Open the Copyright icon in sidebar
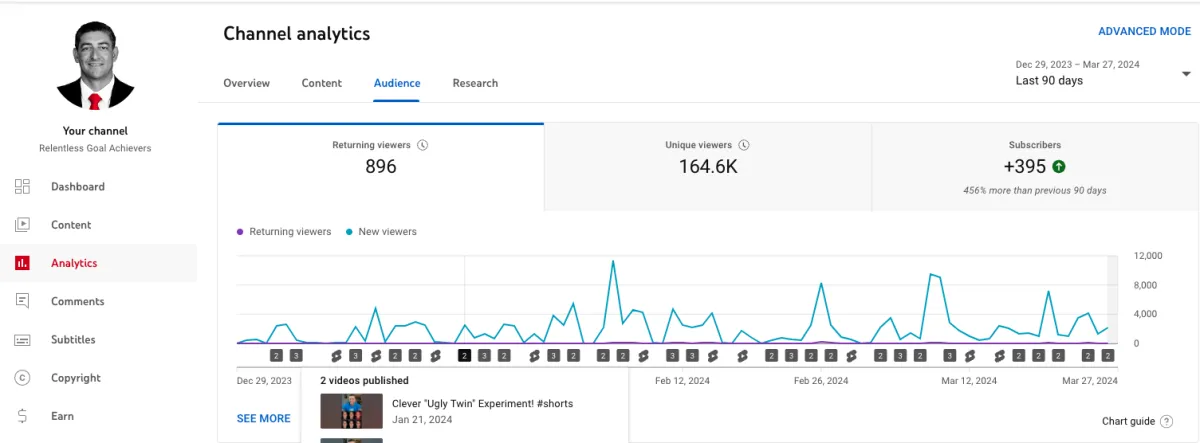 [x=22, y=378]
